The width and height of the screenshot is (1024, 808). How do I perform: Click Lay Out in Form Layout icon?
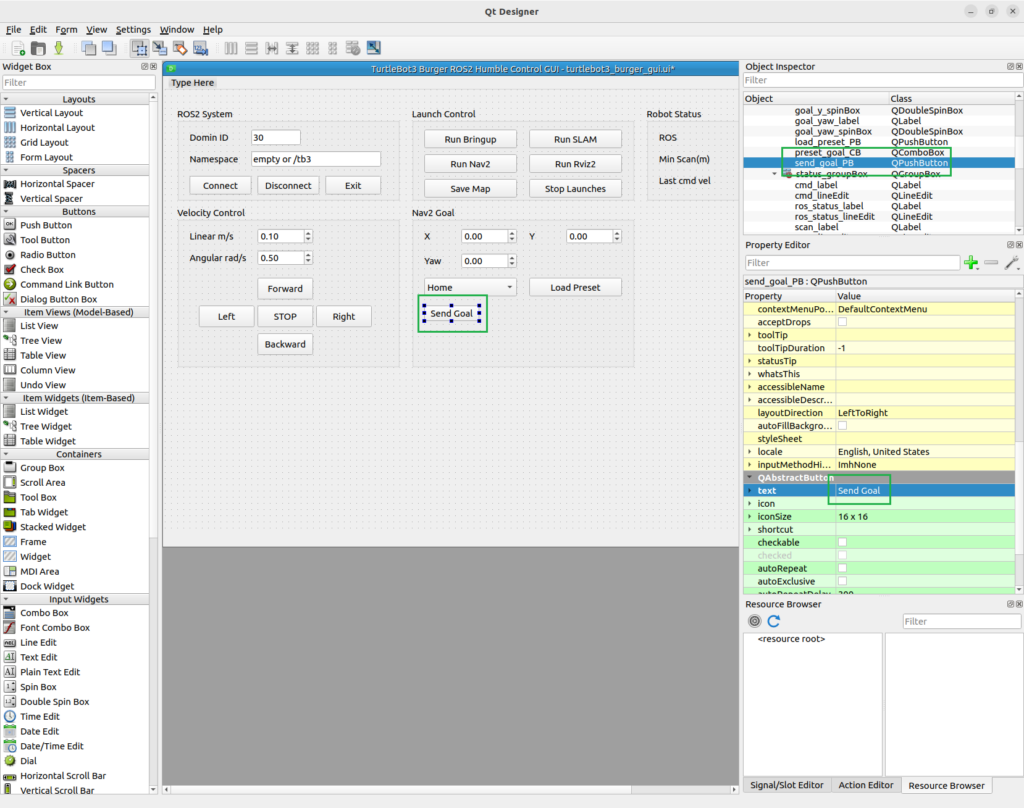click(333, 48)
